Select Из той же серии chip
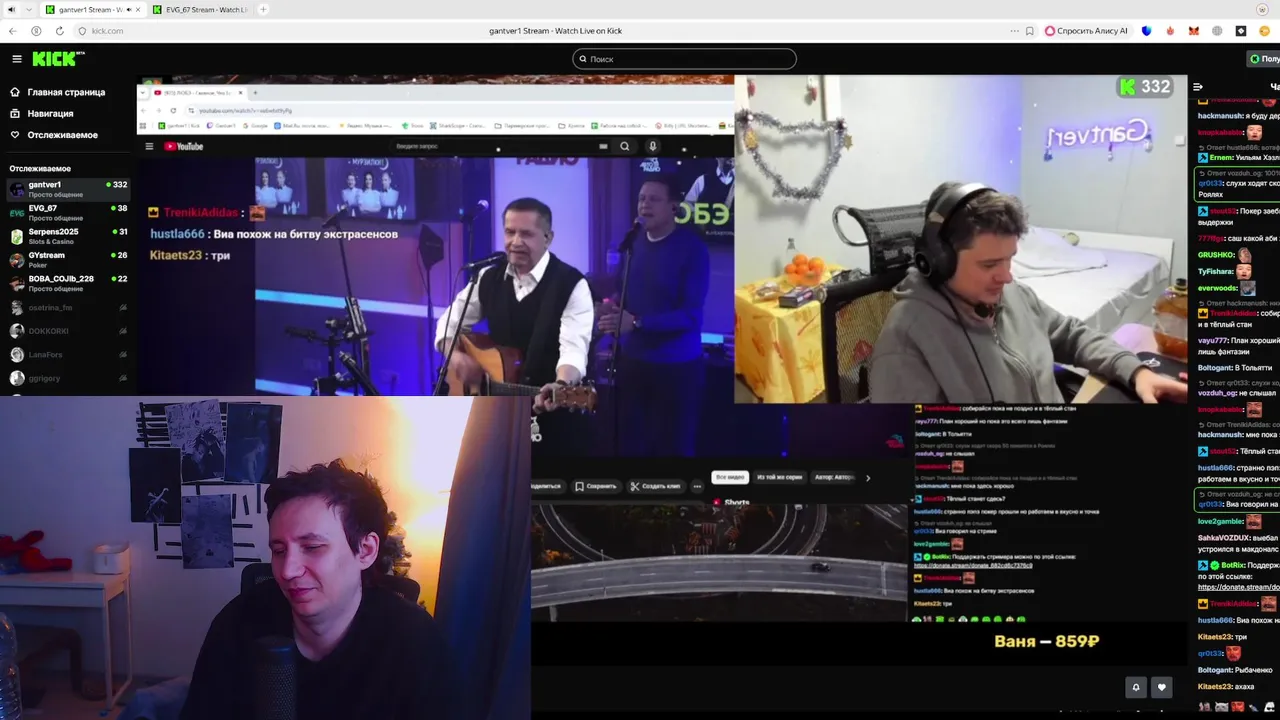This screenshot has height=720, width=1280. [780, 477]
